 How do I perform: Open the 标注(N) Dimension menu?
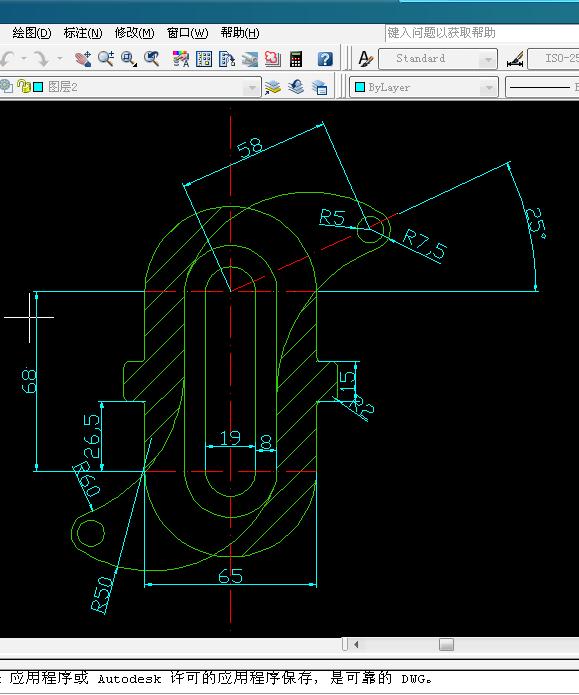point(83,33)
